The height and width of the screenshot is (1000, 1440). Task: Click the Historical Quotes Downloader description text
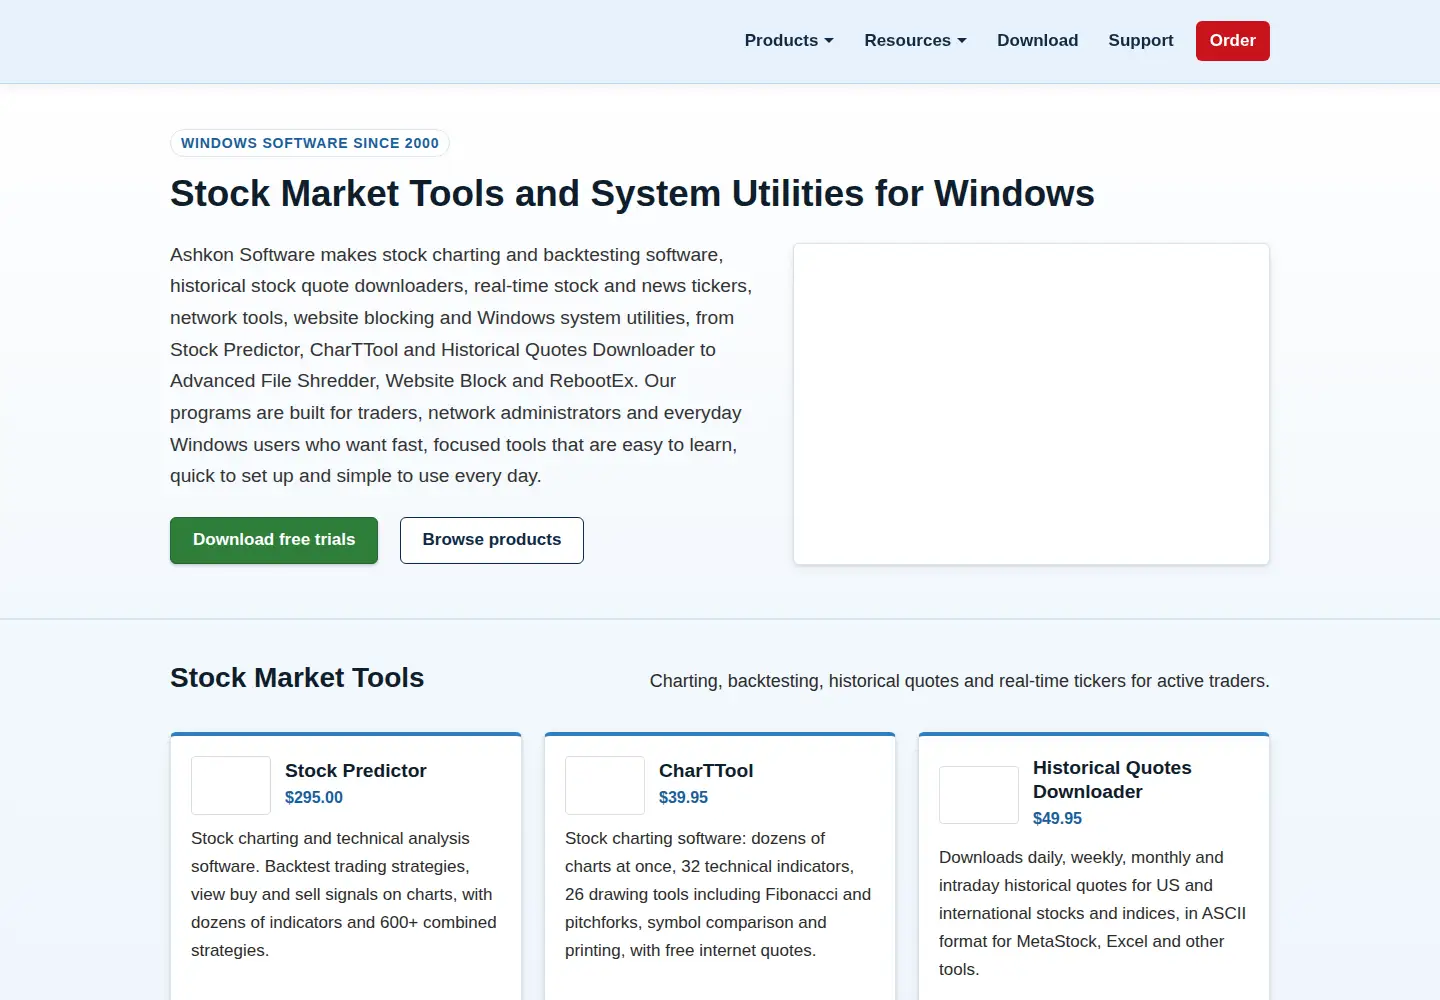pos(1092,914)
